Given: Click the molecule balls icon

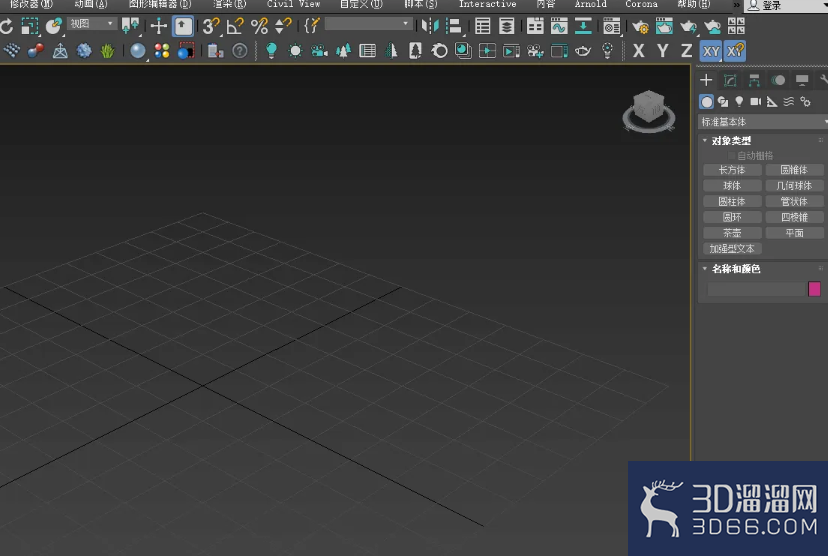Looking at the screenshot, I should [35, 51].
